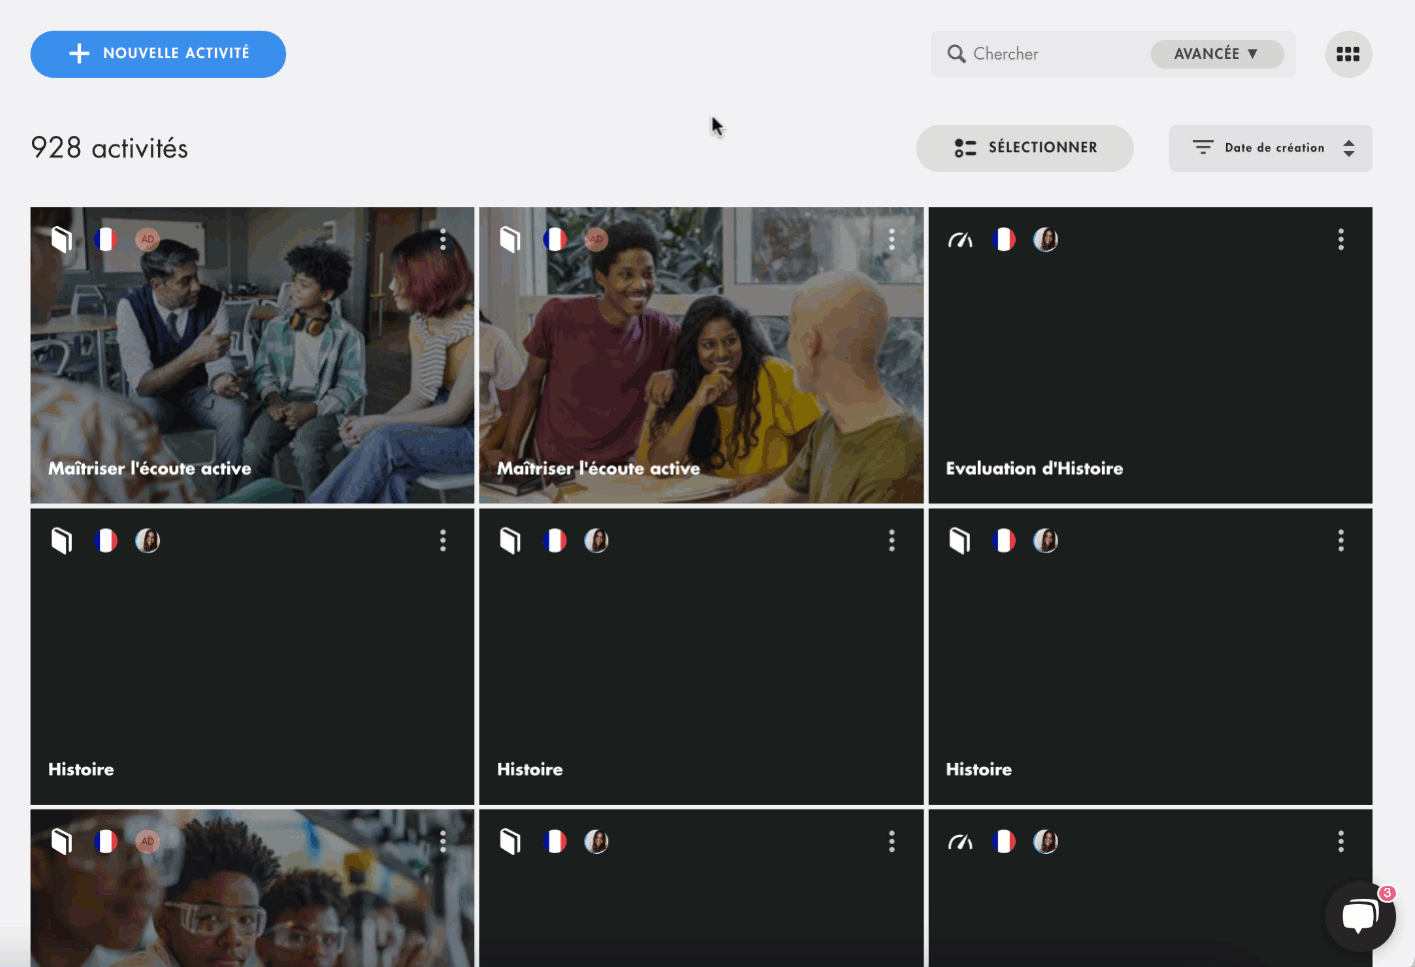1415x967 pixels.
Task: Click French flag on laughing students photo card
Action: coord(555,240)
